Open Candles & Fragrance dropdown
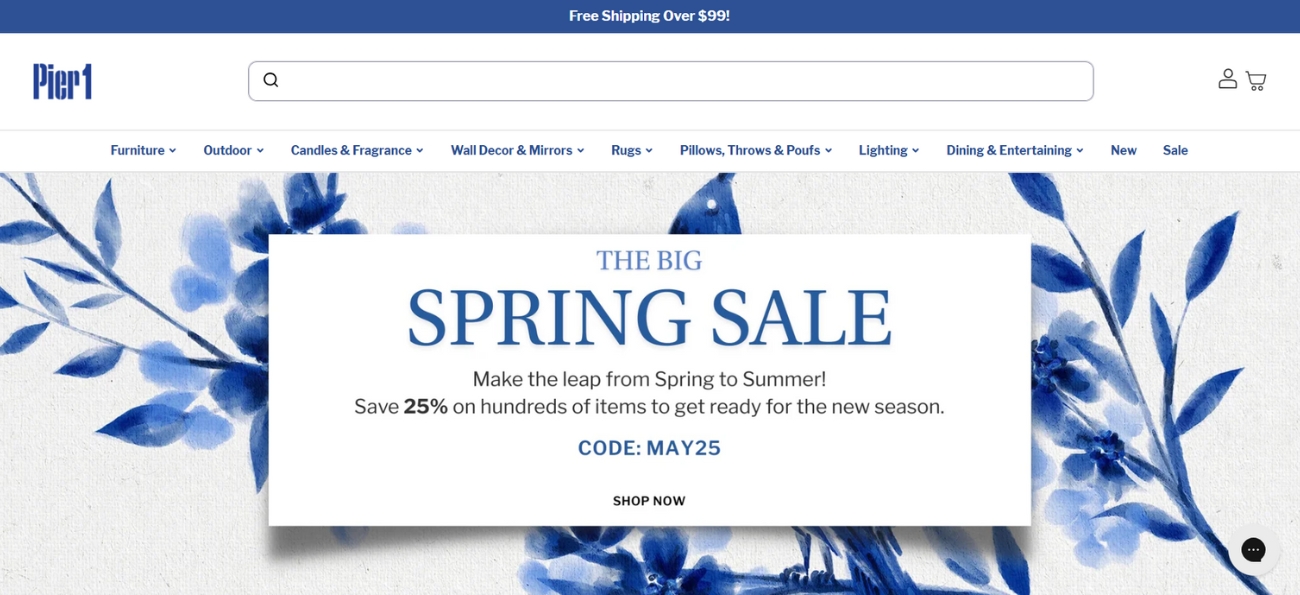The height and width of the screenshot is (595, 1300). tap(357, 150)
